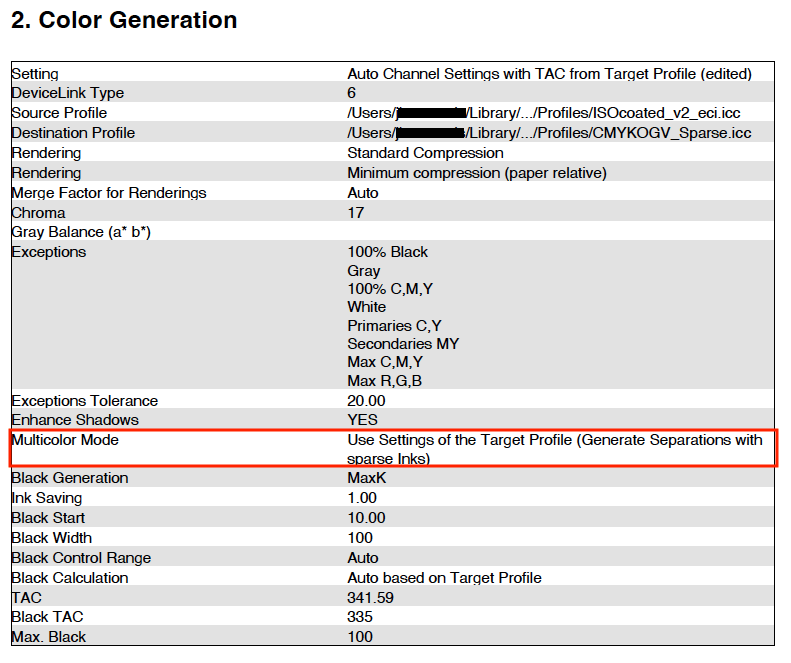
Task: Click the Chroma value 17
Action: pos(356,213)
